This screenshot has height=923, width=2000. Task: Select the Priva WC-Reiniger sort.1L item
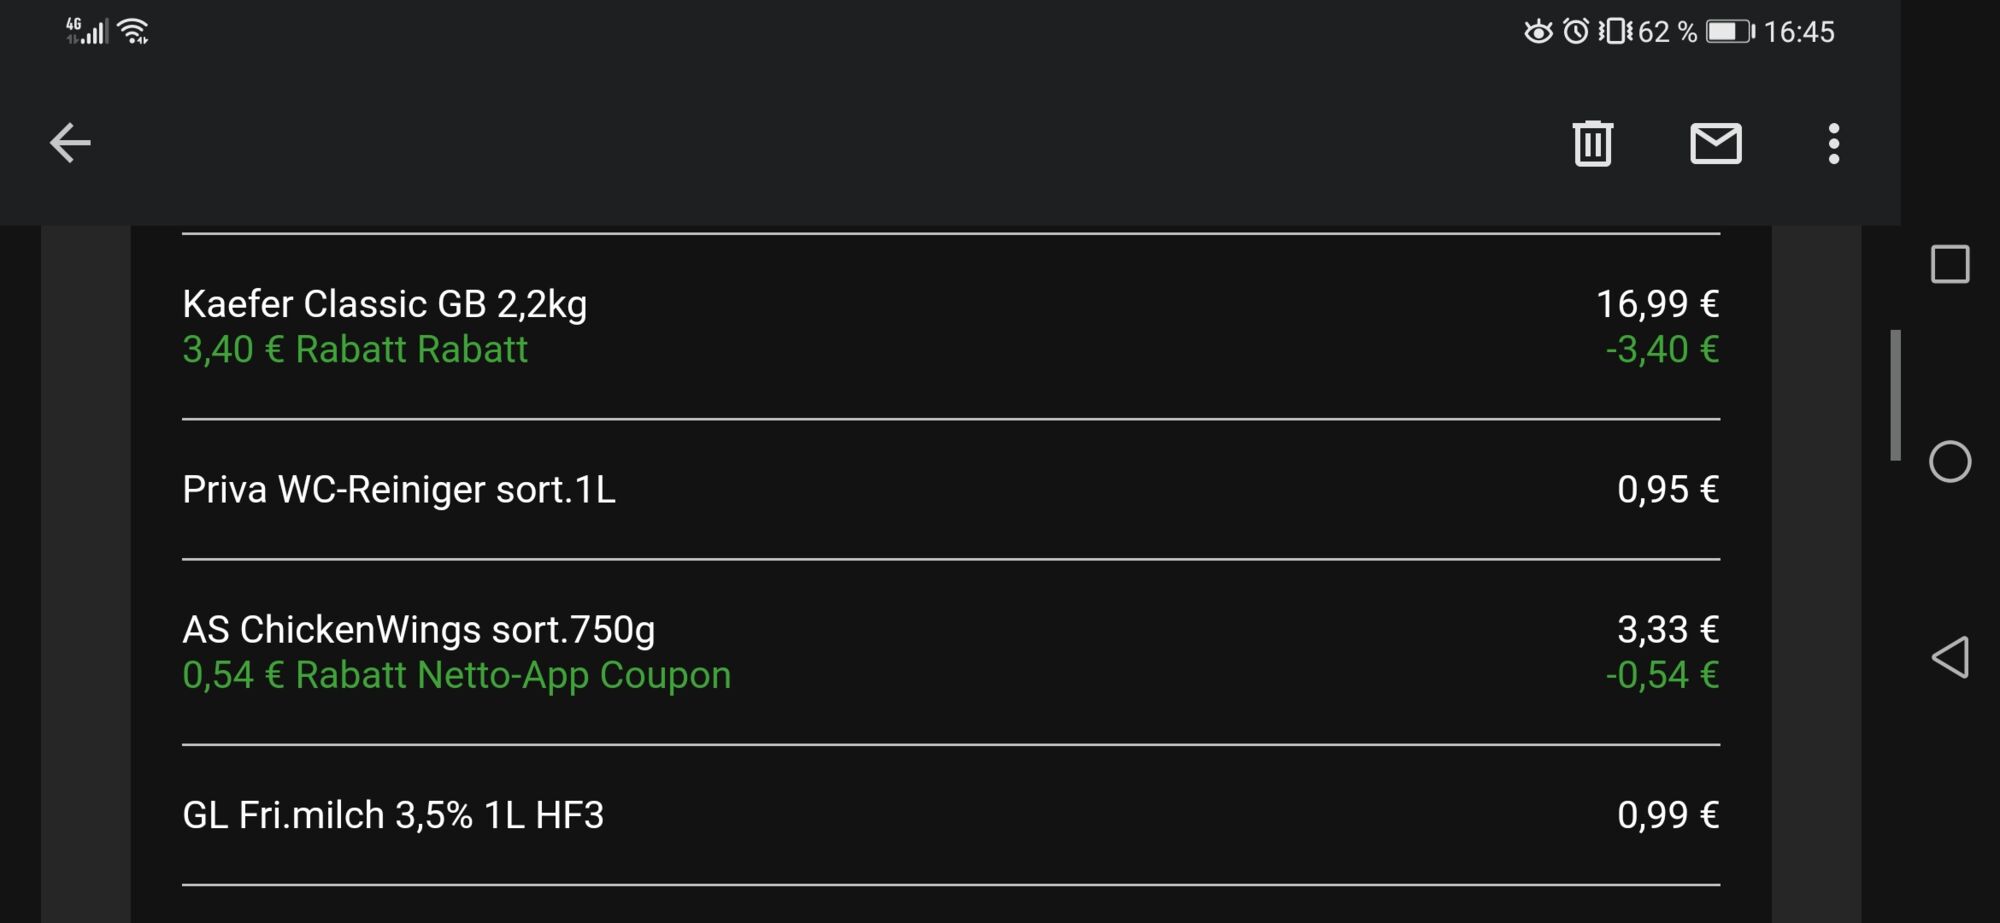pyautogui.click(x=951, y=489)
